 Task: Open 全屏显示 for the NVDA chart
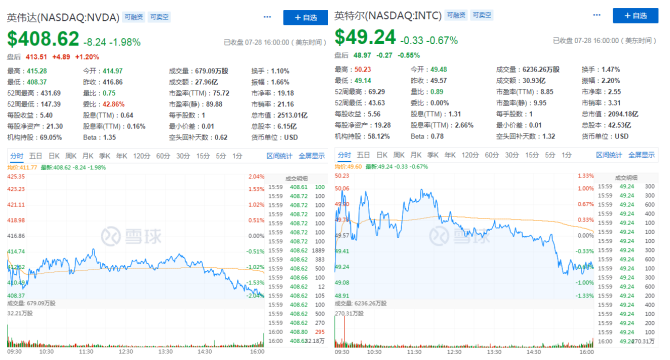(x=311, y=156)
